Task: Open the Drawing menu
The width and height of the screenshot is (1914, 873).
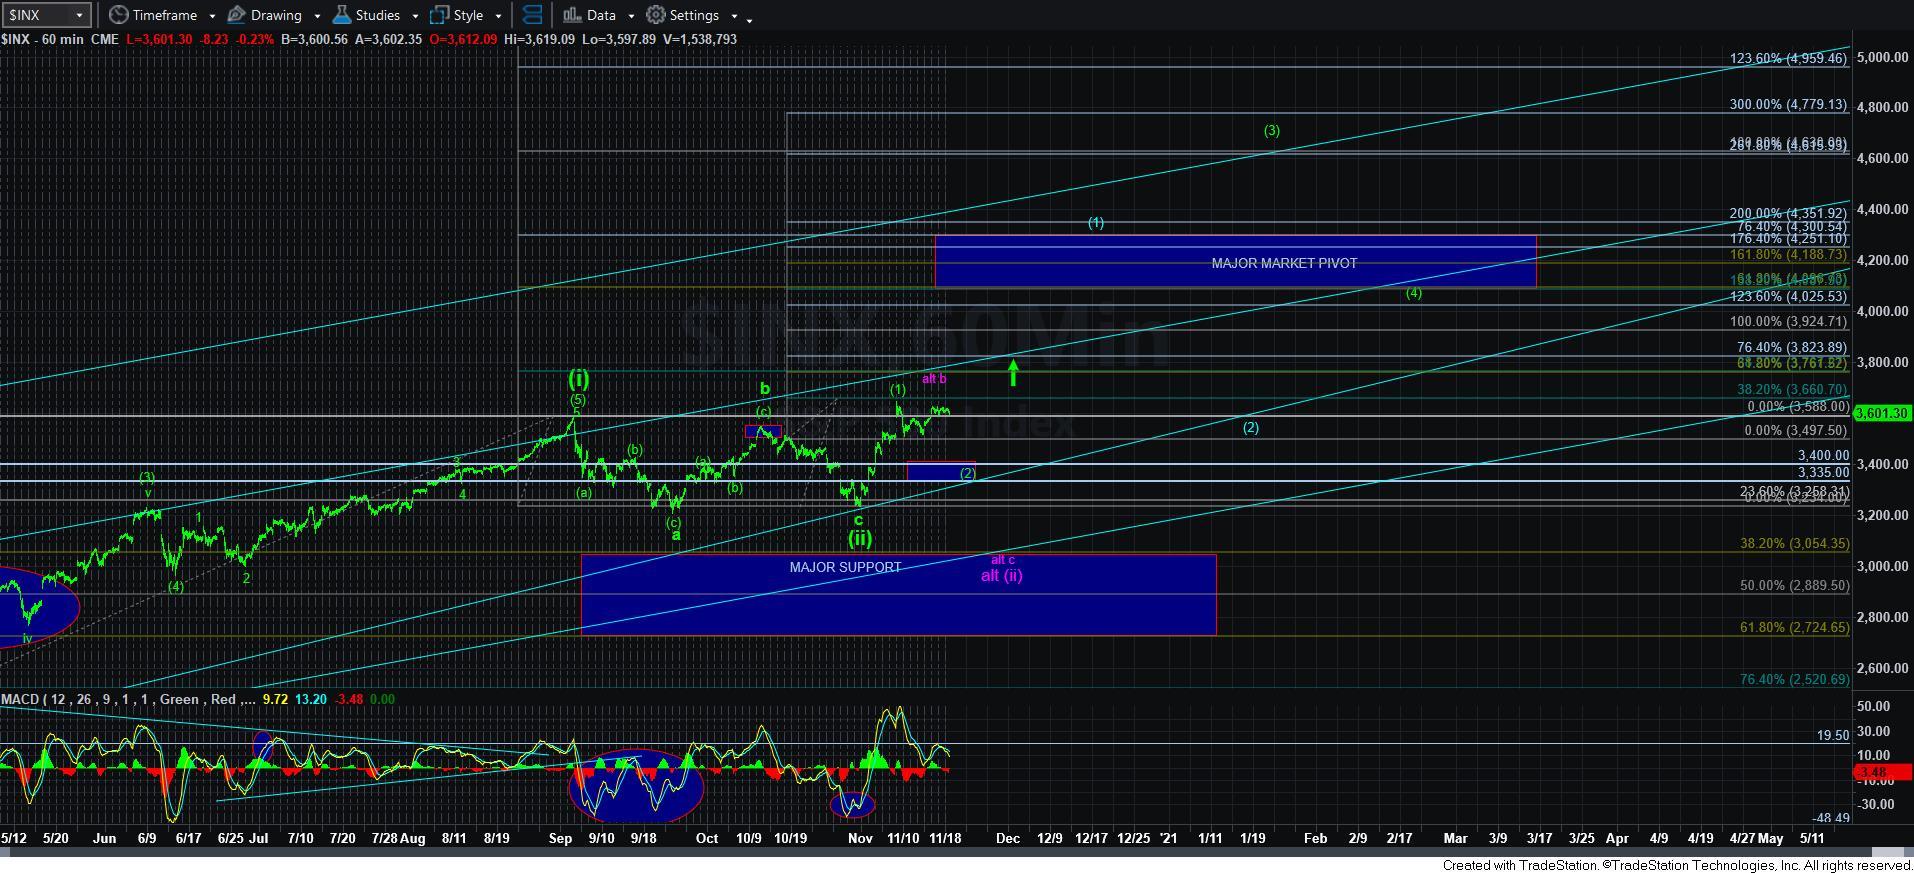Action: (275, 15)
